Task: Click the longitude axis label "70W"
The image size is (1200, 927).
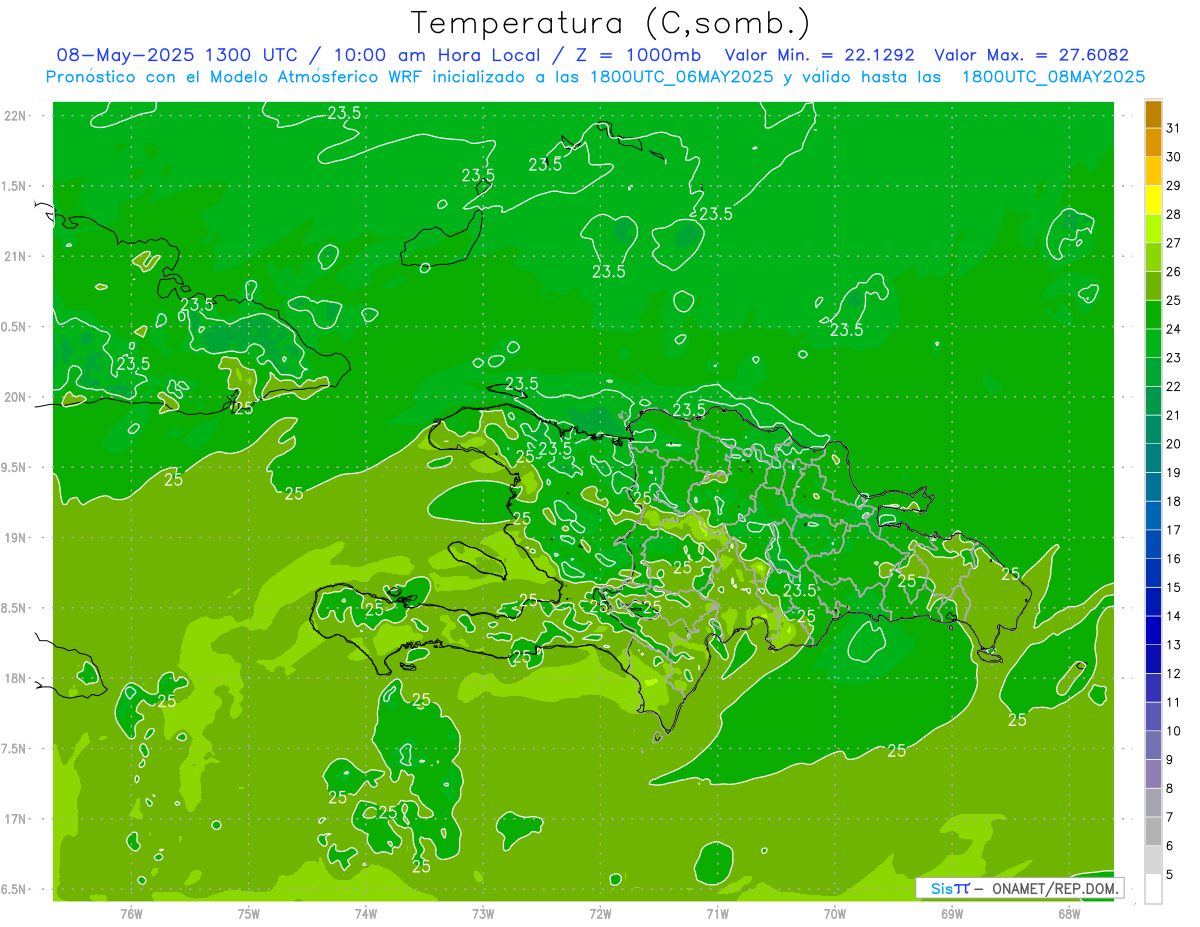Action: [x=834, y=913]
